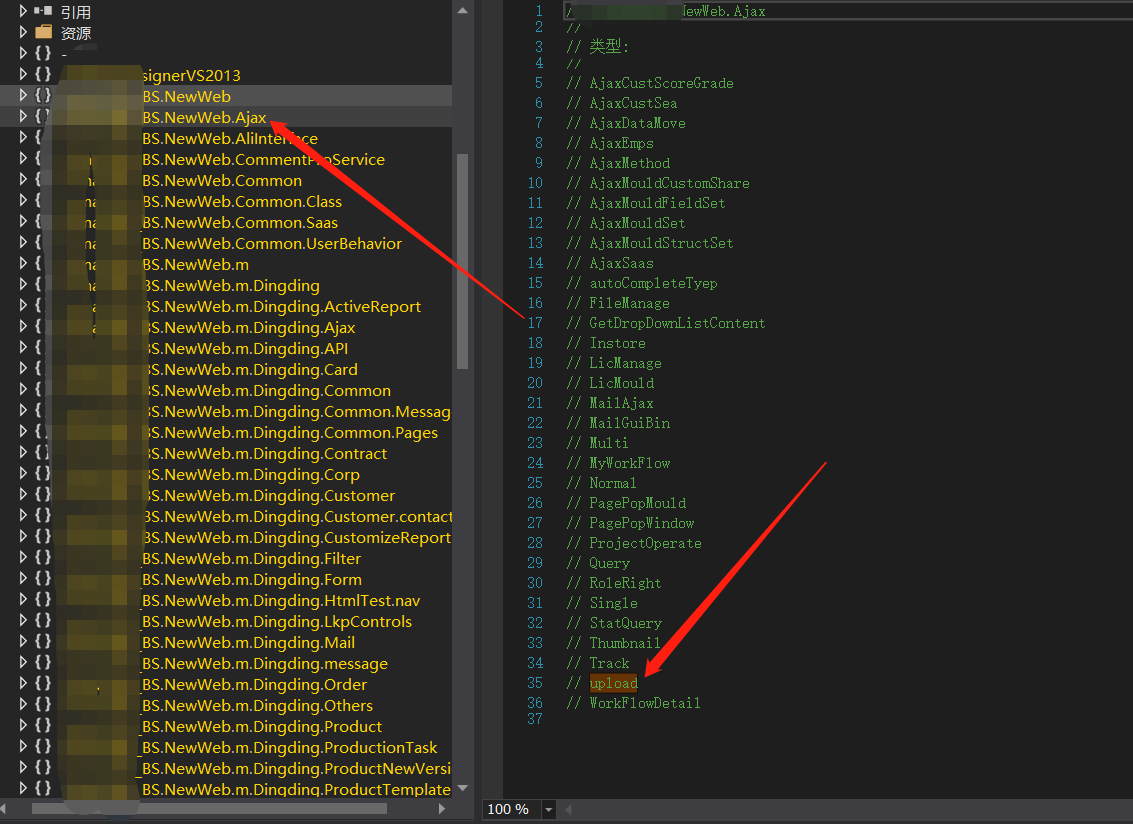This screenshot has width=1133, height=824.
Task: Click the highlighted upload text
Action: point(613,683)
